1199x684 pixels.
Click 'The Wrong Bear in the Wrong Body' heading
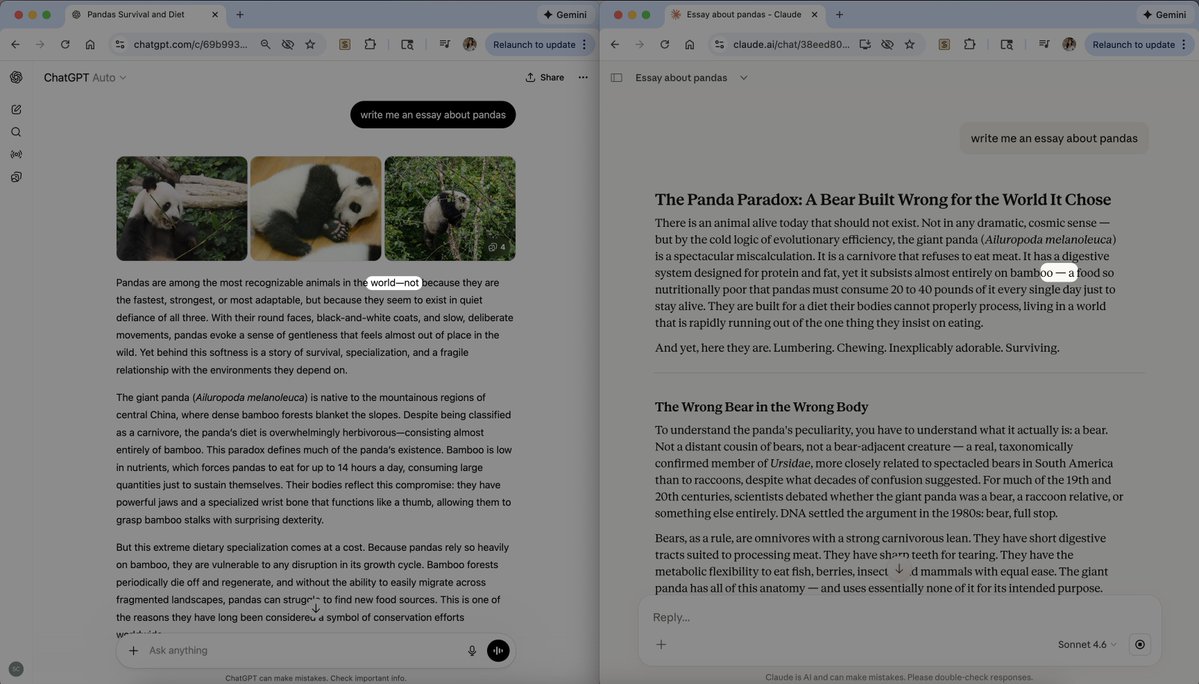(x=761, y=407)
